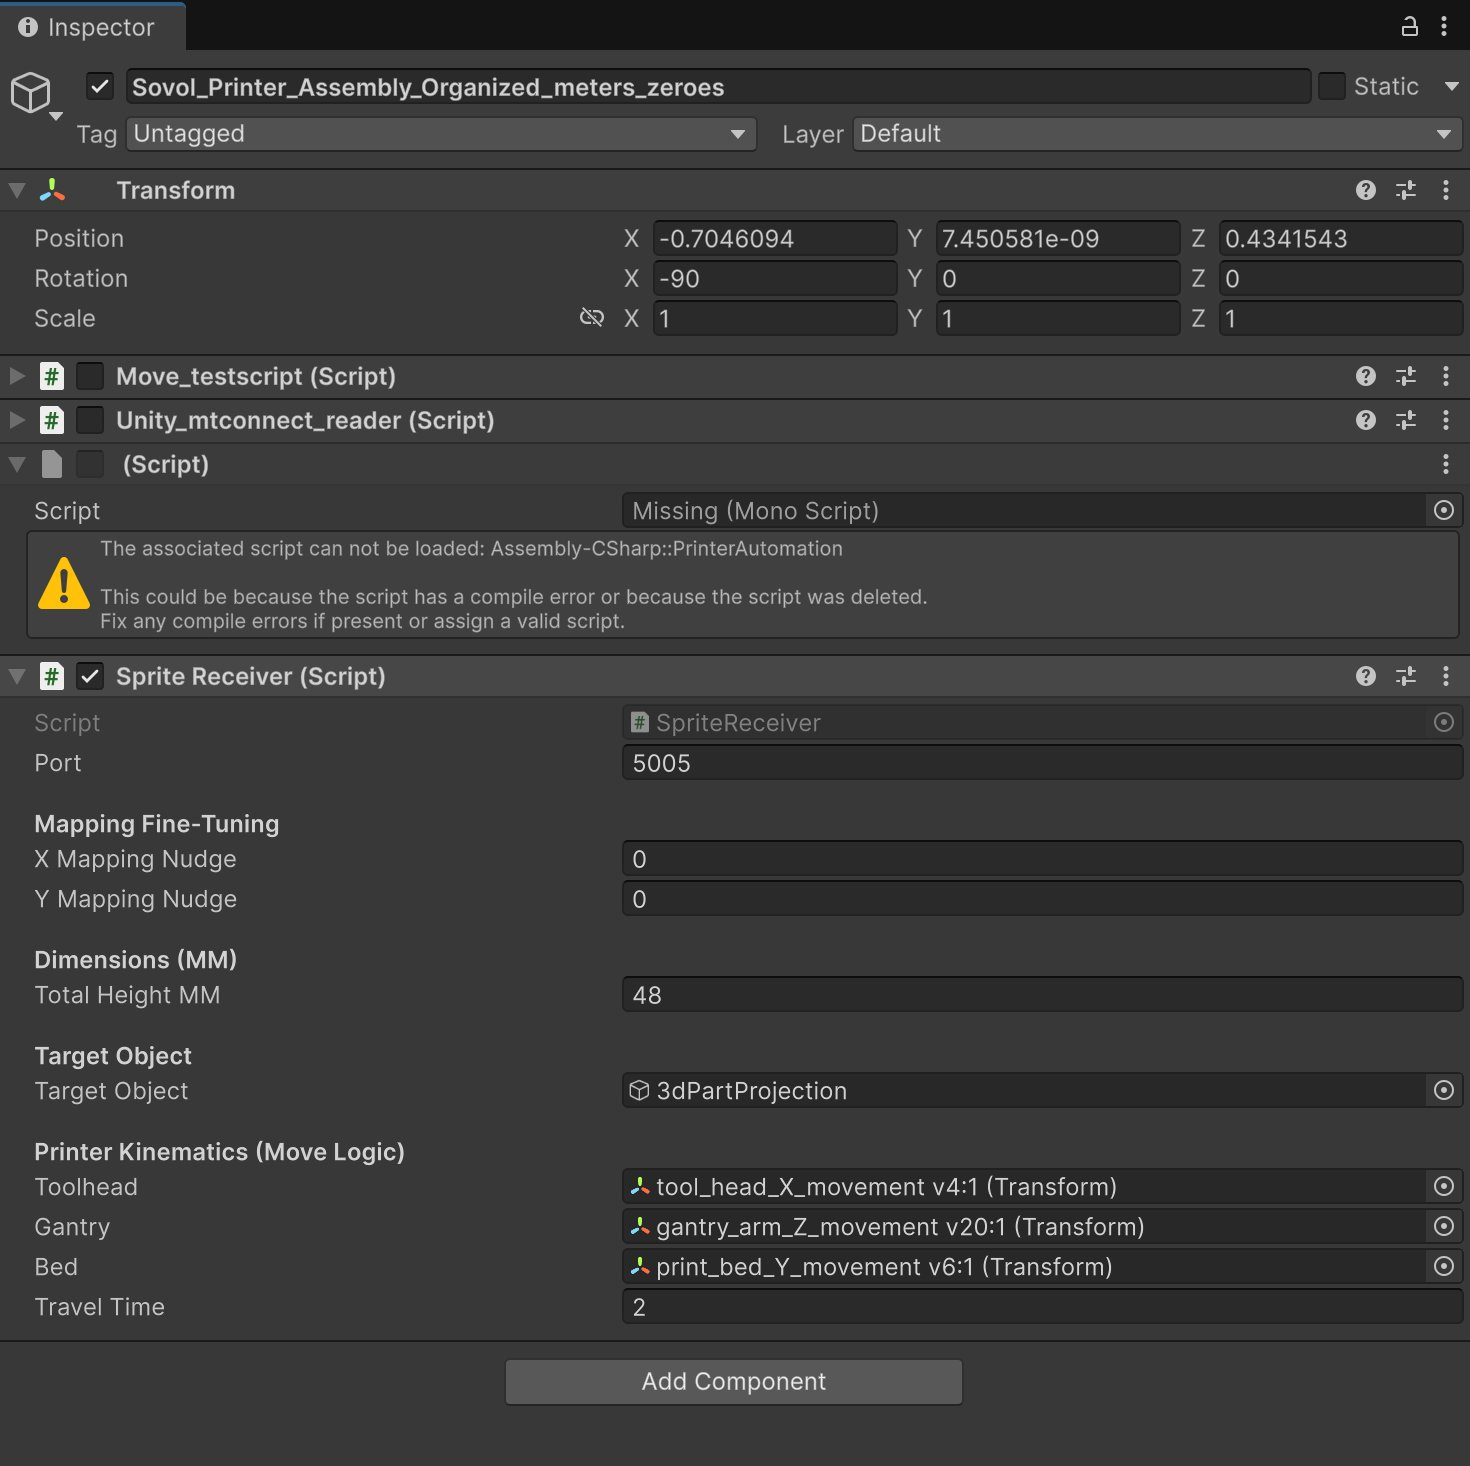Open object picker for Missing Mono Script
The height and width of the screenshot is (1466, 1470).
[x=1444, y=510]
